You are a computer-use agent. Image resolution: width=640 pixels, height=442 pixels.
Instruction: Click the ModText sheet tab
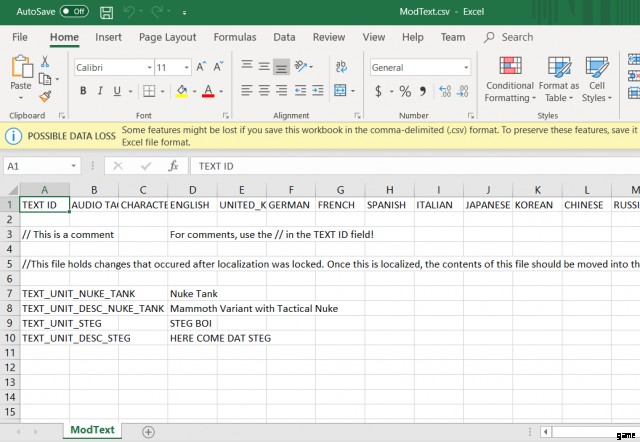91,430
